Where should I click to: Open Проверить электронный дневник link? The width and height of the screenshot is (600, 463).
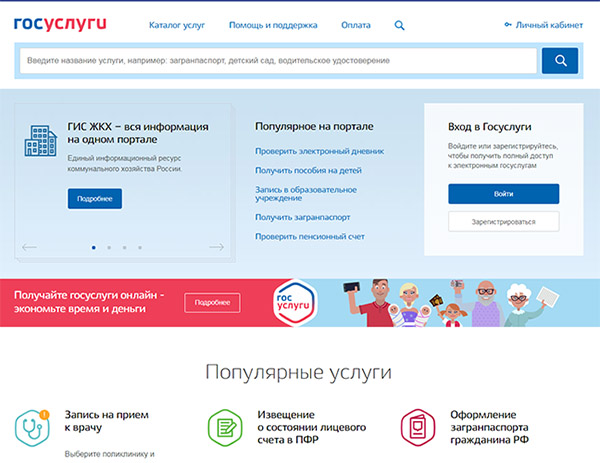click(319, 151)
